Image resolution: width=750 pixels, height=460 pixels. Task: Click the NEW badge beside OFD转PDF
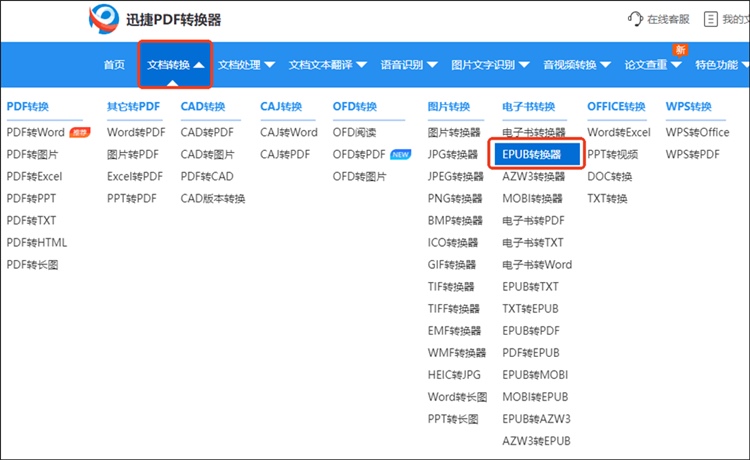(x=401, y=155)
